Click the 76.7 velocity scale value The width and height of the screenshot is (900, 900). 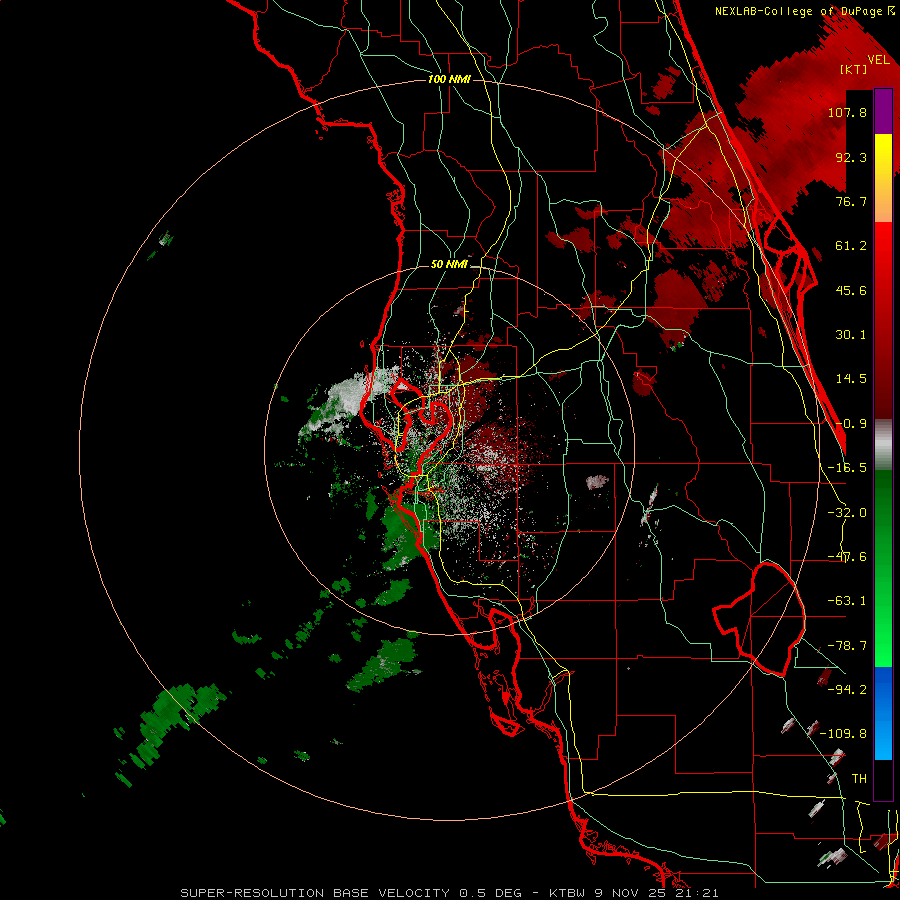[851, 201]
